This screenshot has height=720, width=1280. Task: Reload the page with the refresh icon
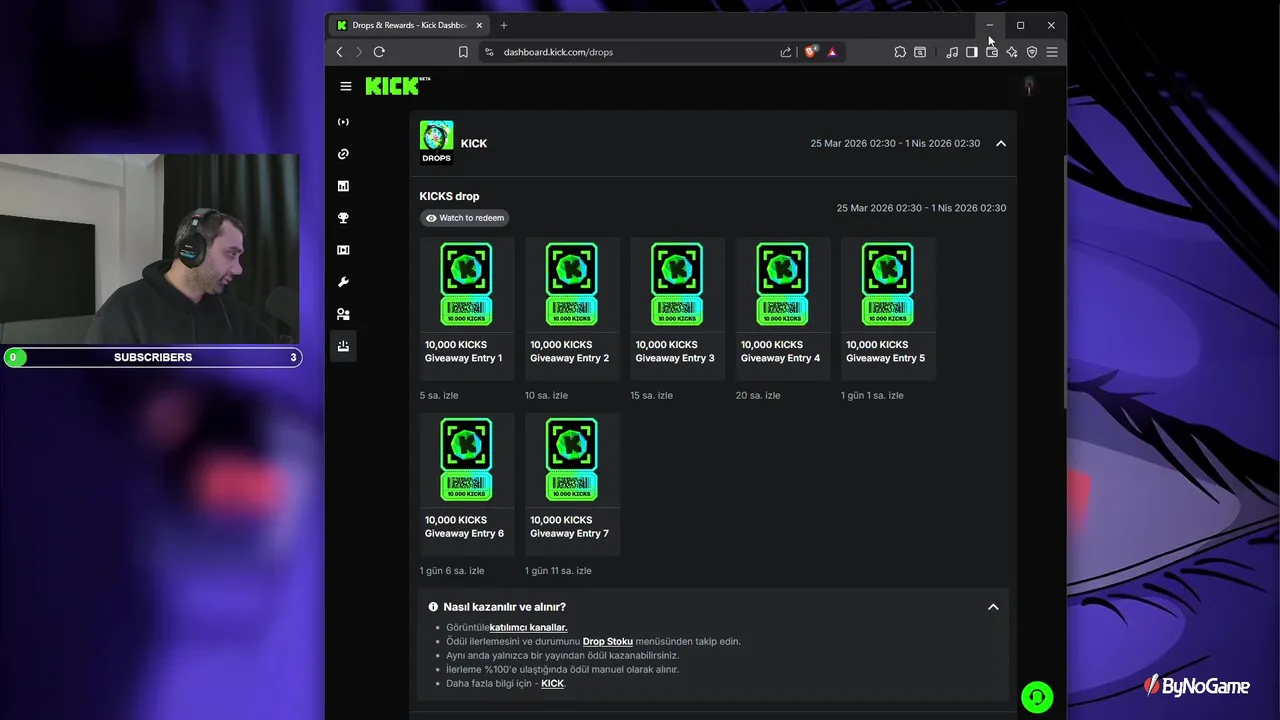pyautogui.click(x=379, y=52)
